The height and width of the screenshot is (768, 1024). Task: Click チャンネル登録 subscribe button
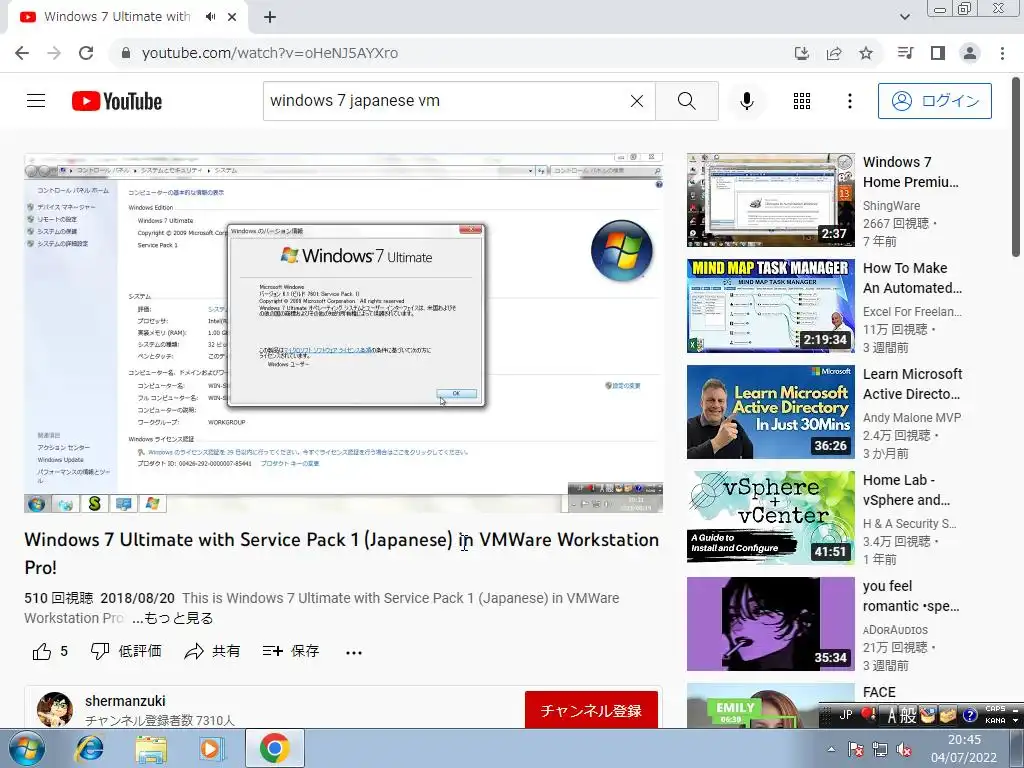[591, 710]
